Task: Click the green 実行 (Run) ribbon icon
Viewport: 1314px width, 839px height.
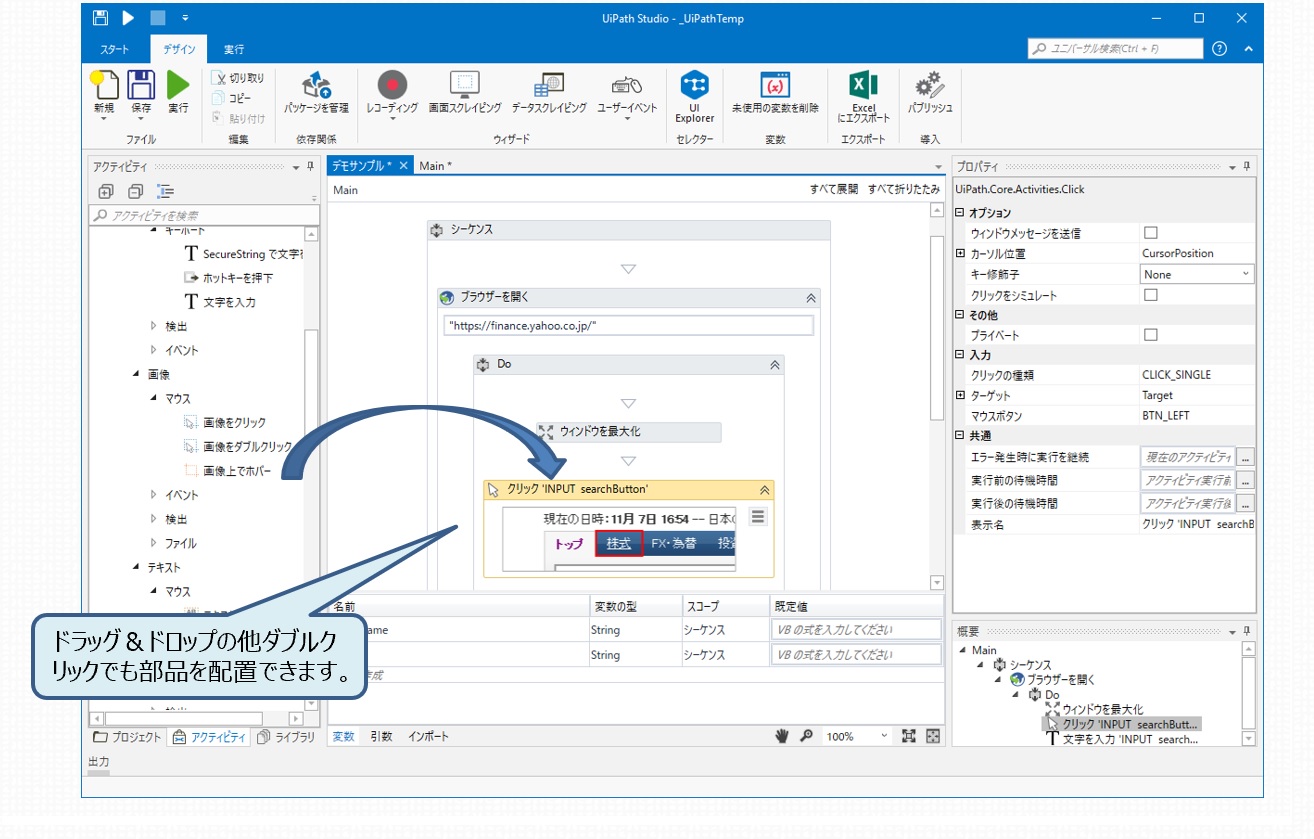Action: [178, 86]
